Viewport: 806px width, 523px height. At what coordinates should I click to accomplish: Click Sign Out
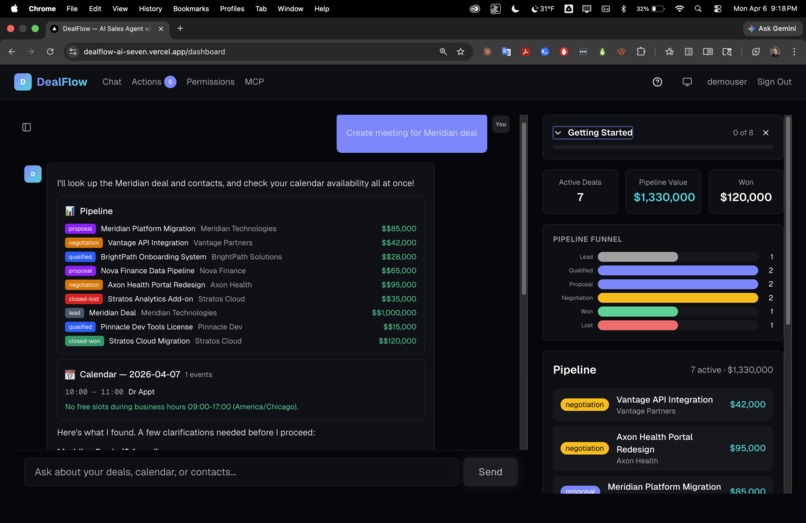774,82
